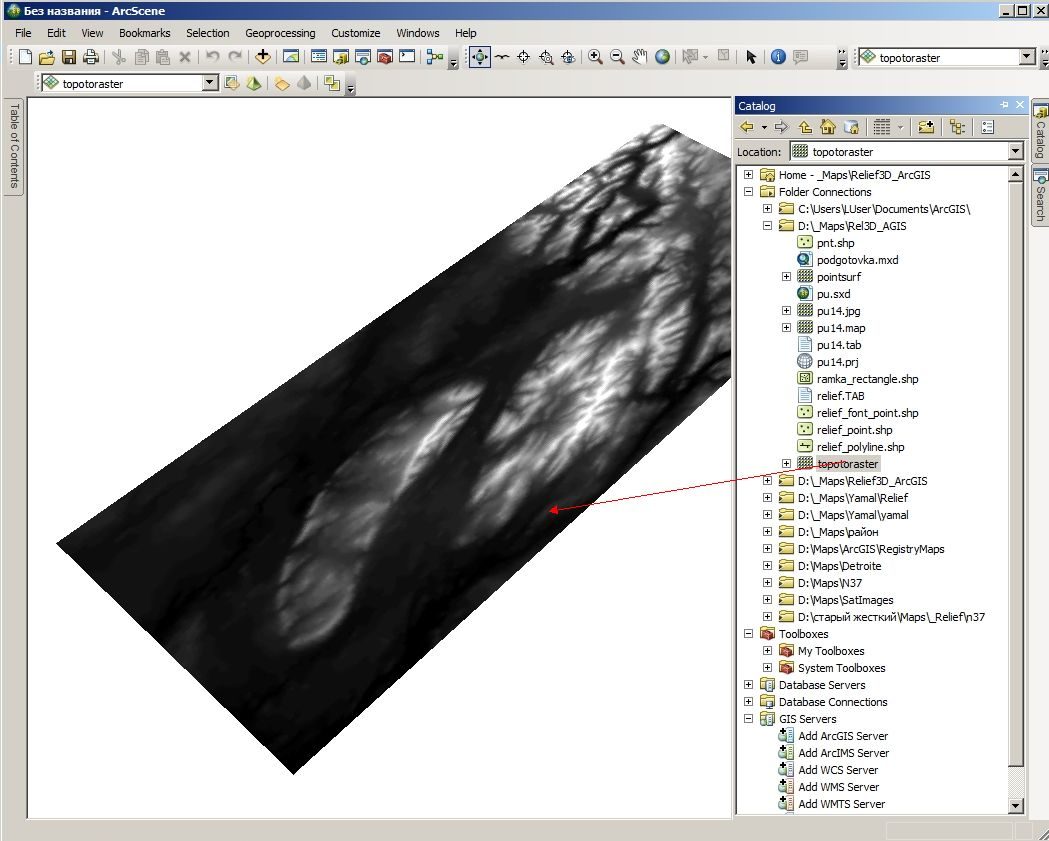The width and height of the screenshot is (1049, 841).
Task: Print the scene
Action: pos(91,58)
